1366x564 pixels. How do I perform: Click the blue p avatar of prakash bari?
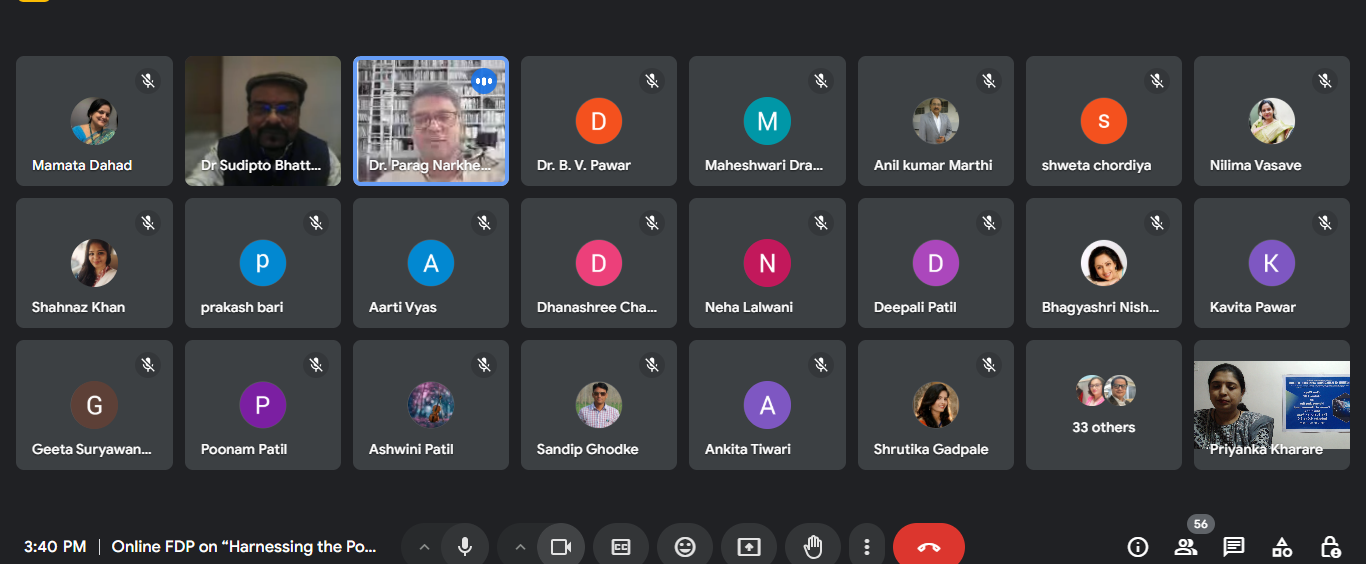[x=263, y=264]
